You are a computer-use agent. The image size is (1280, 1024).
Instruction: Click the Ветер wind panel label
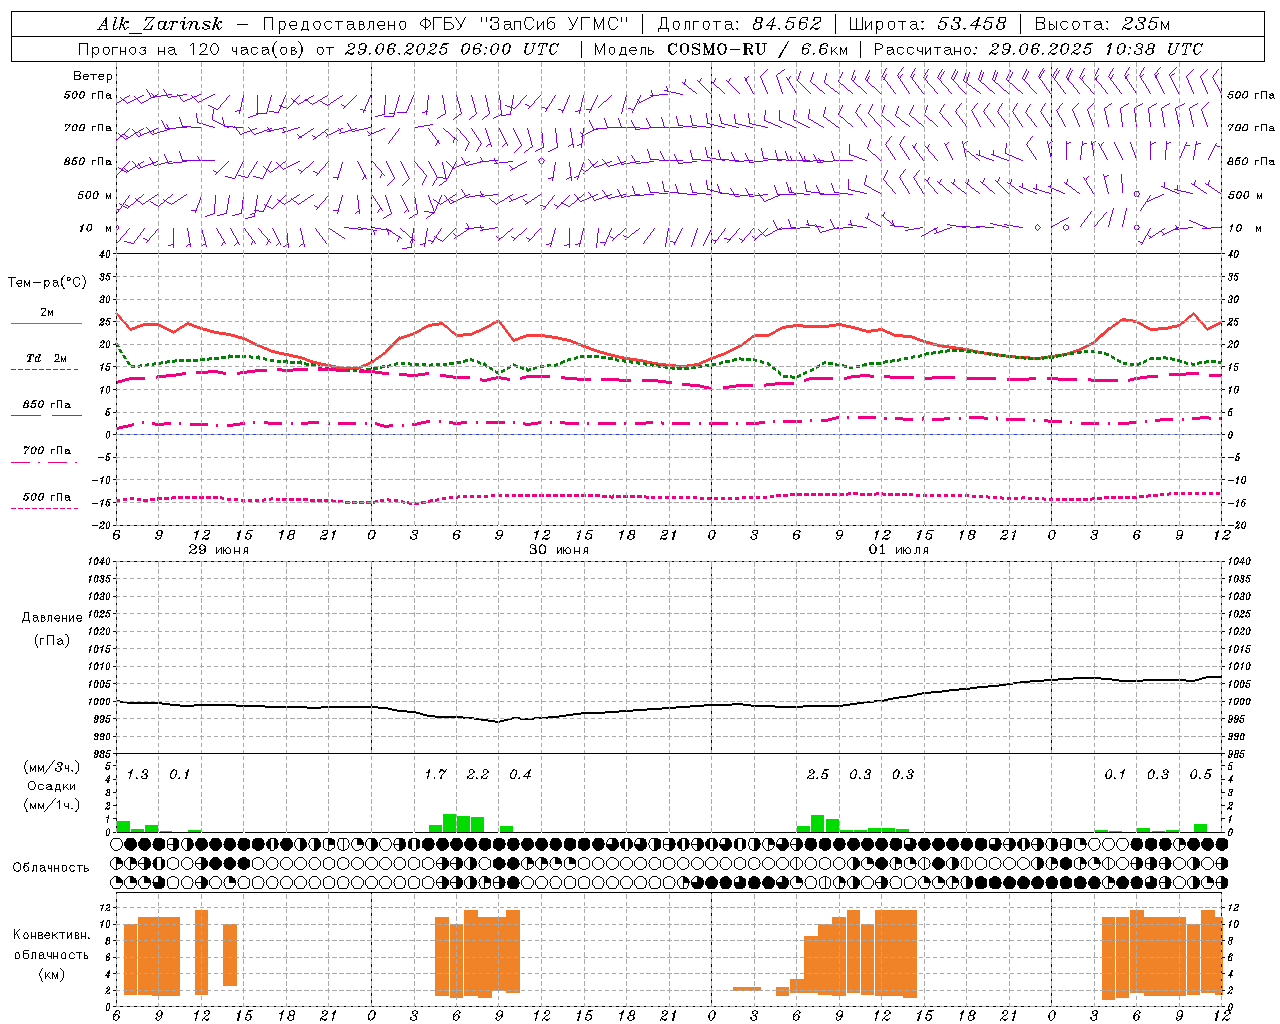tap(93, 76)
